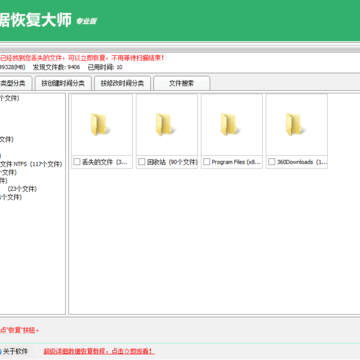The image size is (360, 360).
Task: Tick the 丢失的文件 checkbox
Action: [x=77, y=162]
